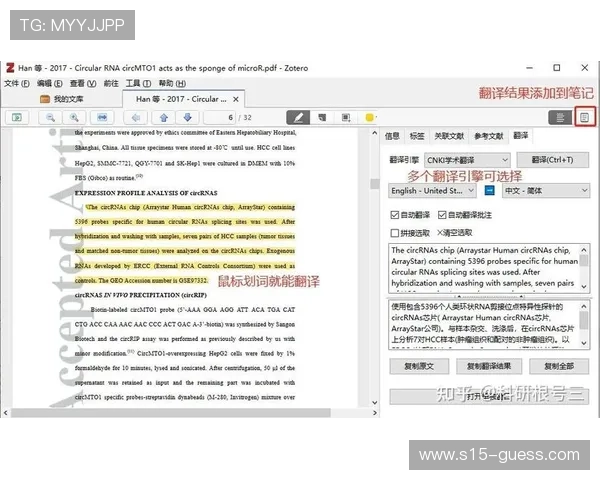
Task: Click the heading 'EXPRESSION PROFILE ANALYSIS OF circRNAS'
Action: click(146, 193)
